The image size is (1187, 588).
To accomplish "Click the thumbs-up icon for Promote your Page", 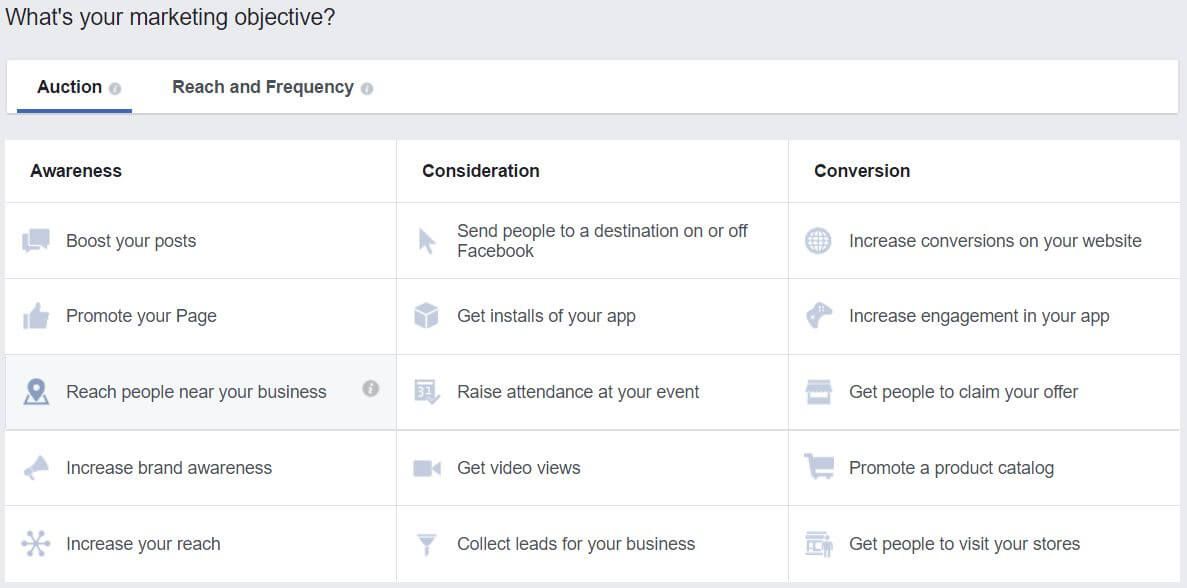I will 36,316.
